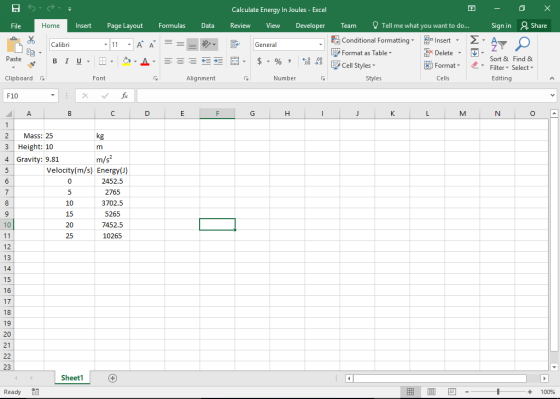This screenshot has height=399, width=560.
Task: Toggle Top Align
Action: tap(168, 44)
